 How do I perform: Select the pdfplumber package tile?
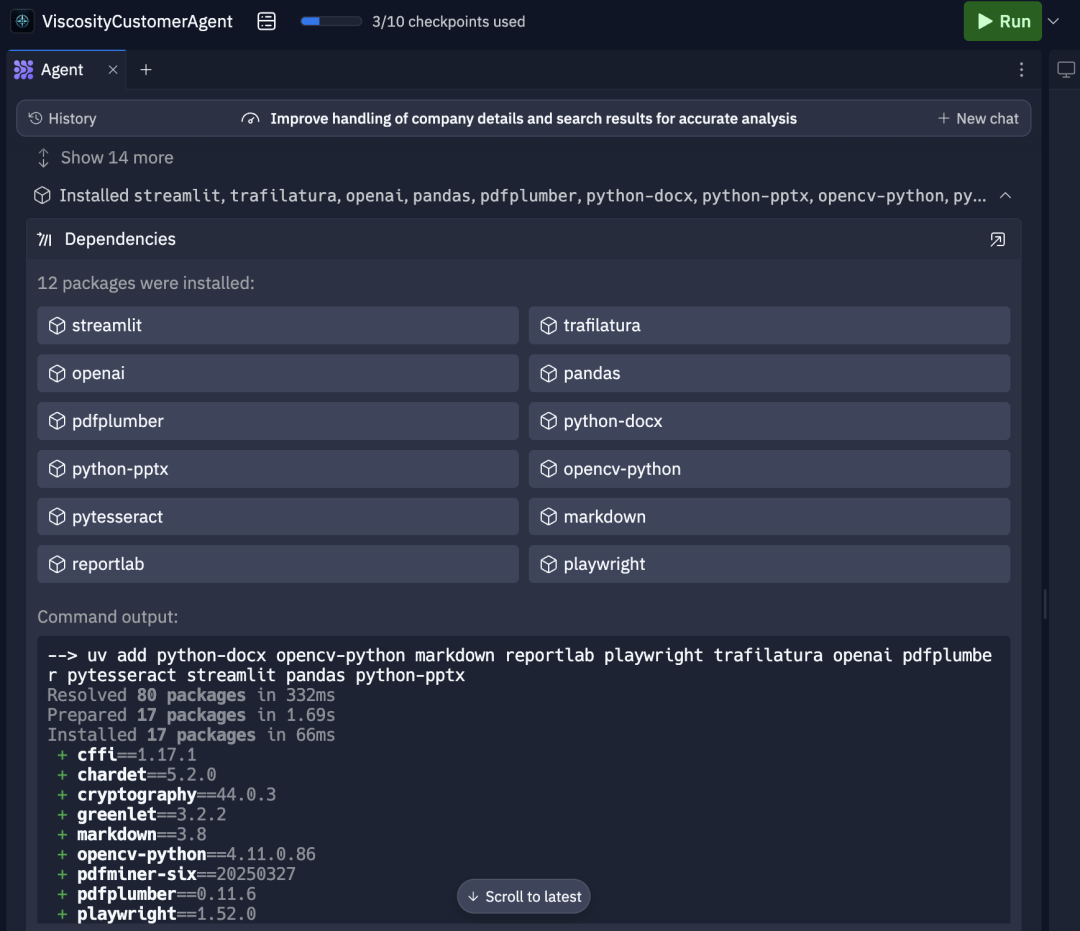(x=278, y=421)
